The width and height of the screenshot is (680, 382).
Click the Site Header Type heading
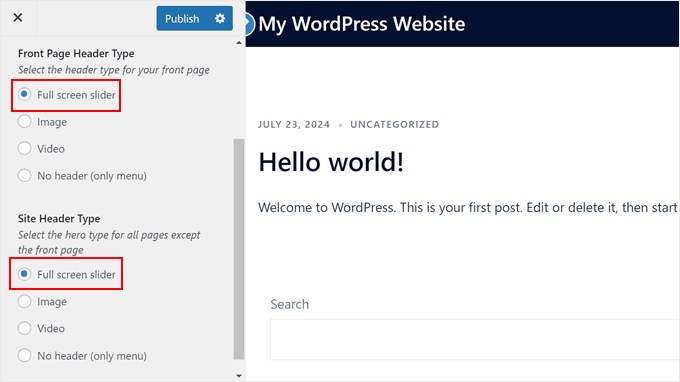click(x=59, y=219)
